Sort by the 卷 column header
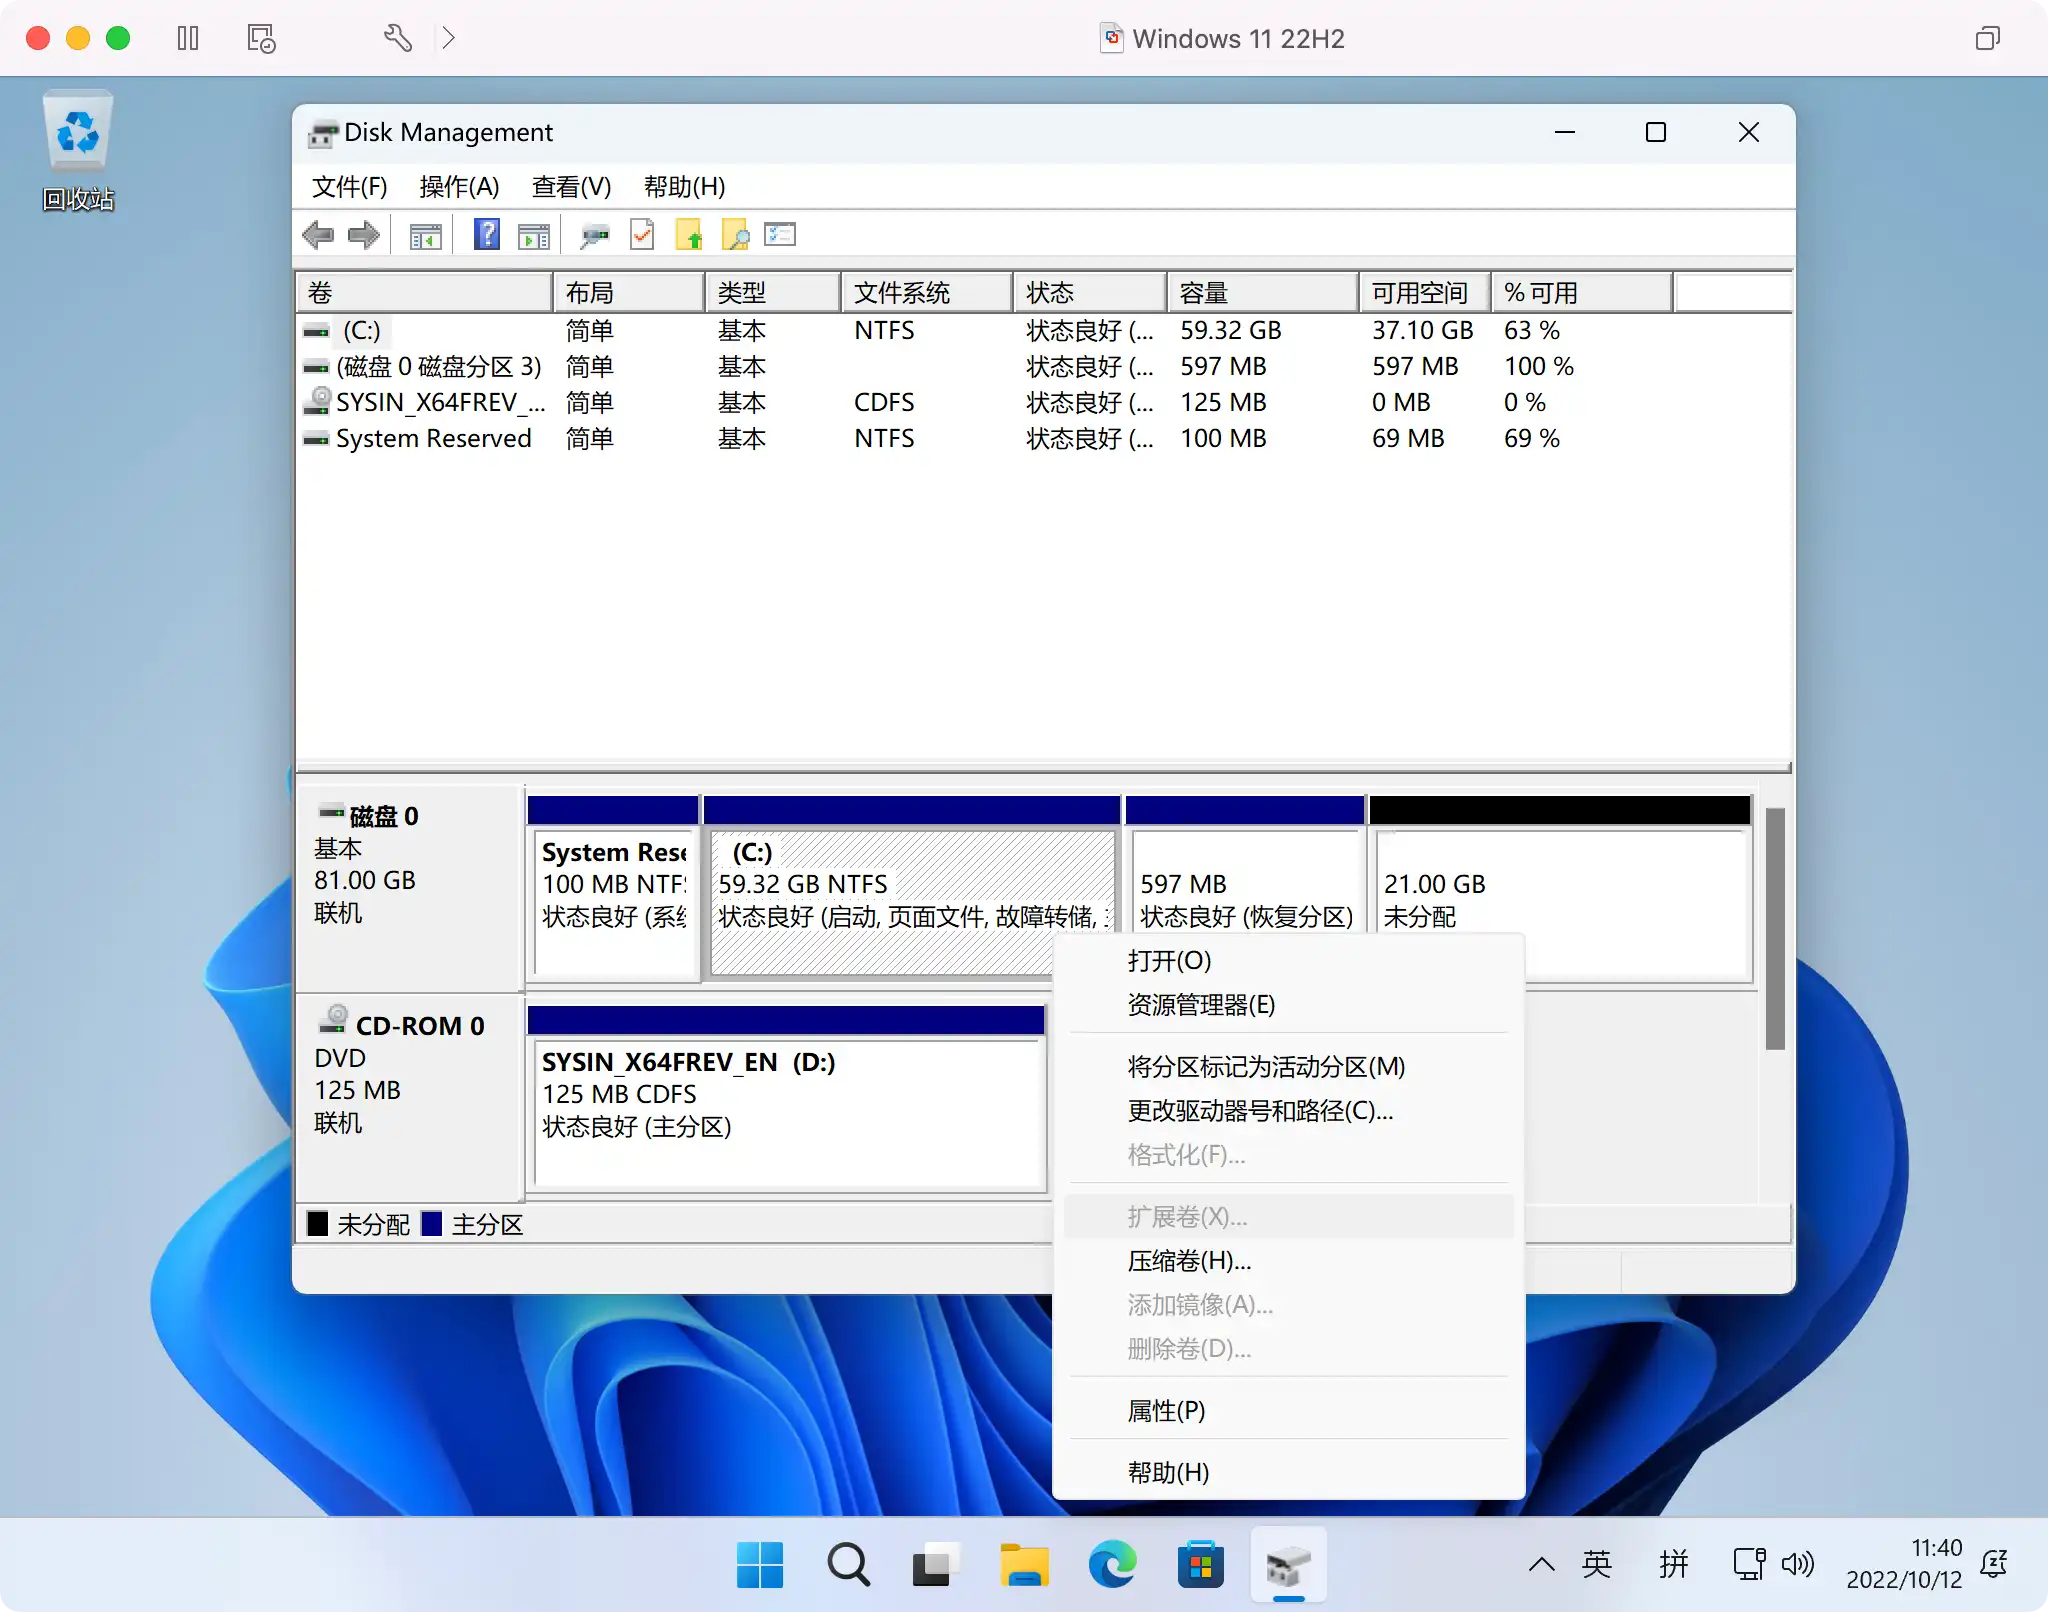 pyautogui.click(x=425, y=293)
